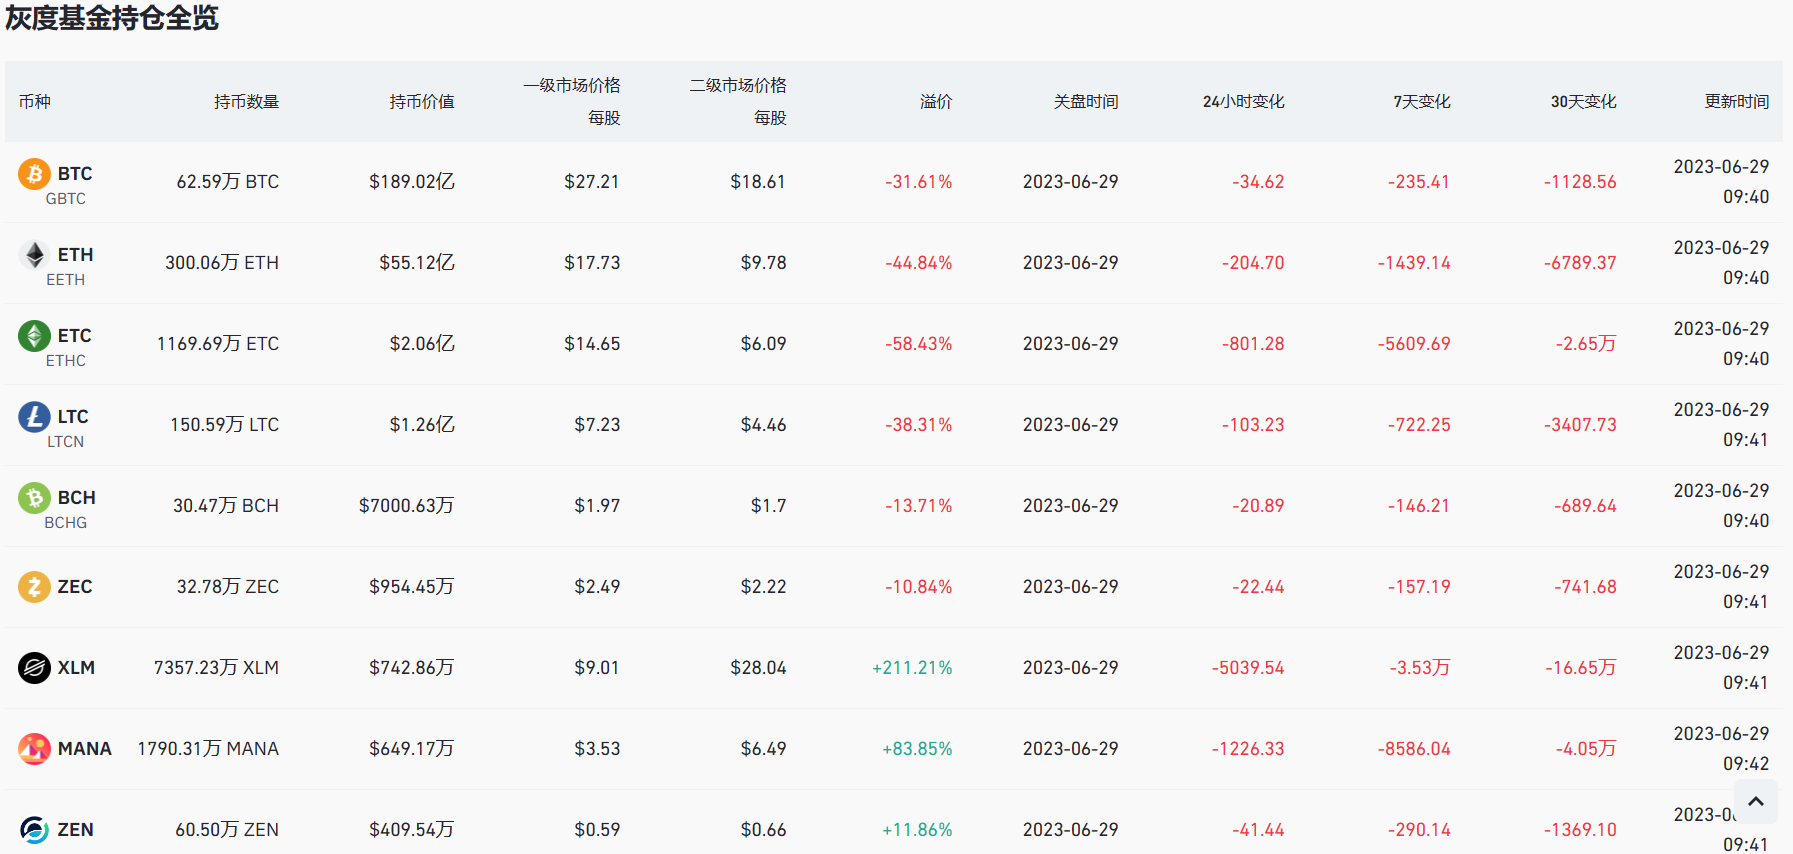1793x854 pixels.
Task: Click the EETH ticker label
Action: point(66,280)
